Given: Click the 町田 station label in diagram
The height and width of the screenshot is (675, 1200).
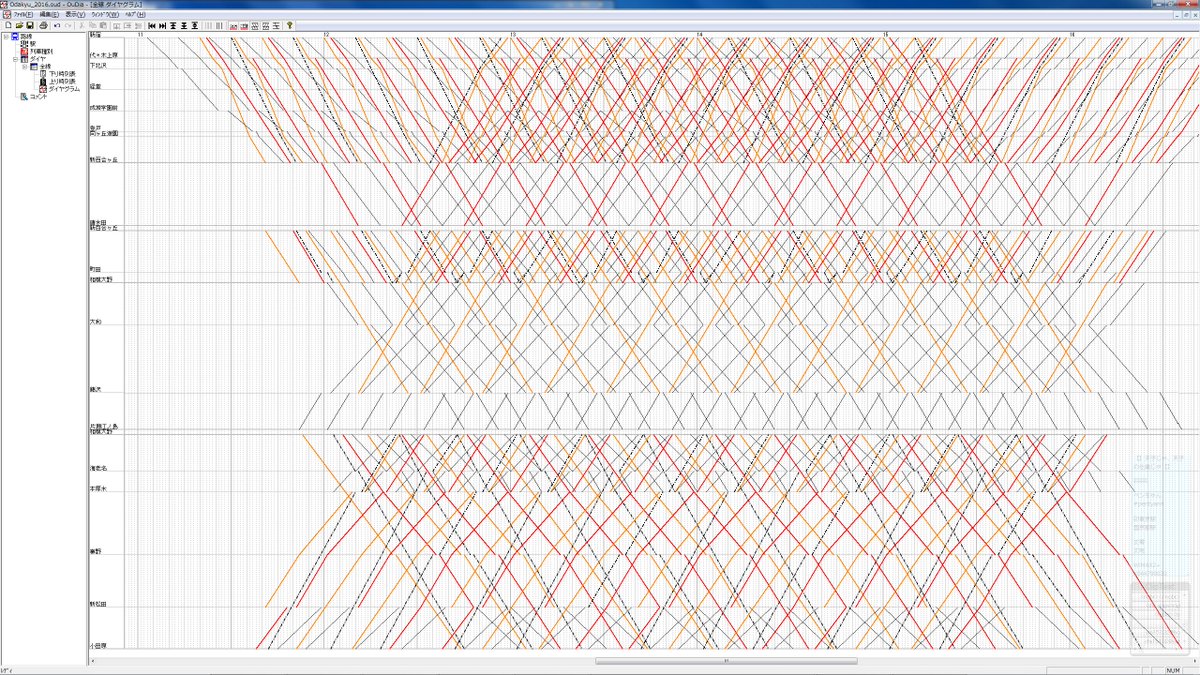Looking at the screenshot, I should [x=95, y=270].
